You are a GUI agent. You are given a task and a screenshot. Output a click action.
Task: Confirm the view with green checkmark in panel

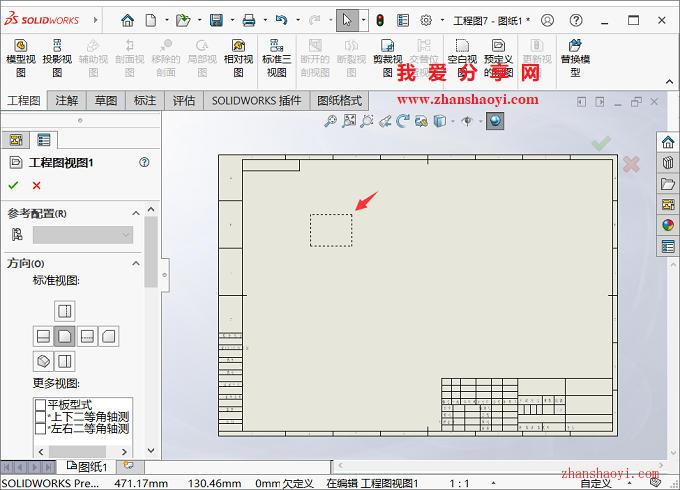[13, 186]
